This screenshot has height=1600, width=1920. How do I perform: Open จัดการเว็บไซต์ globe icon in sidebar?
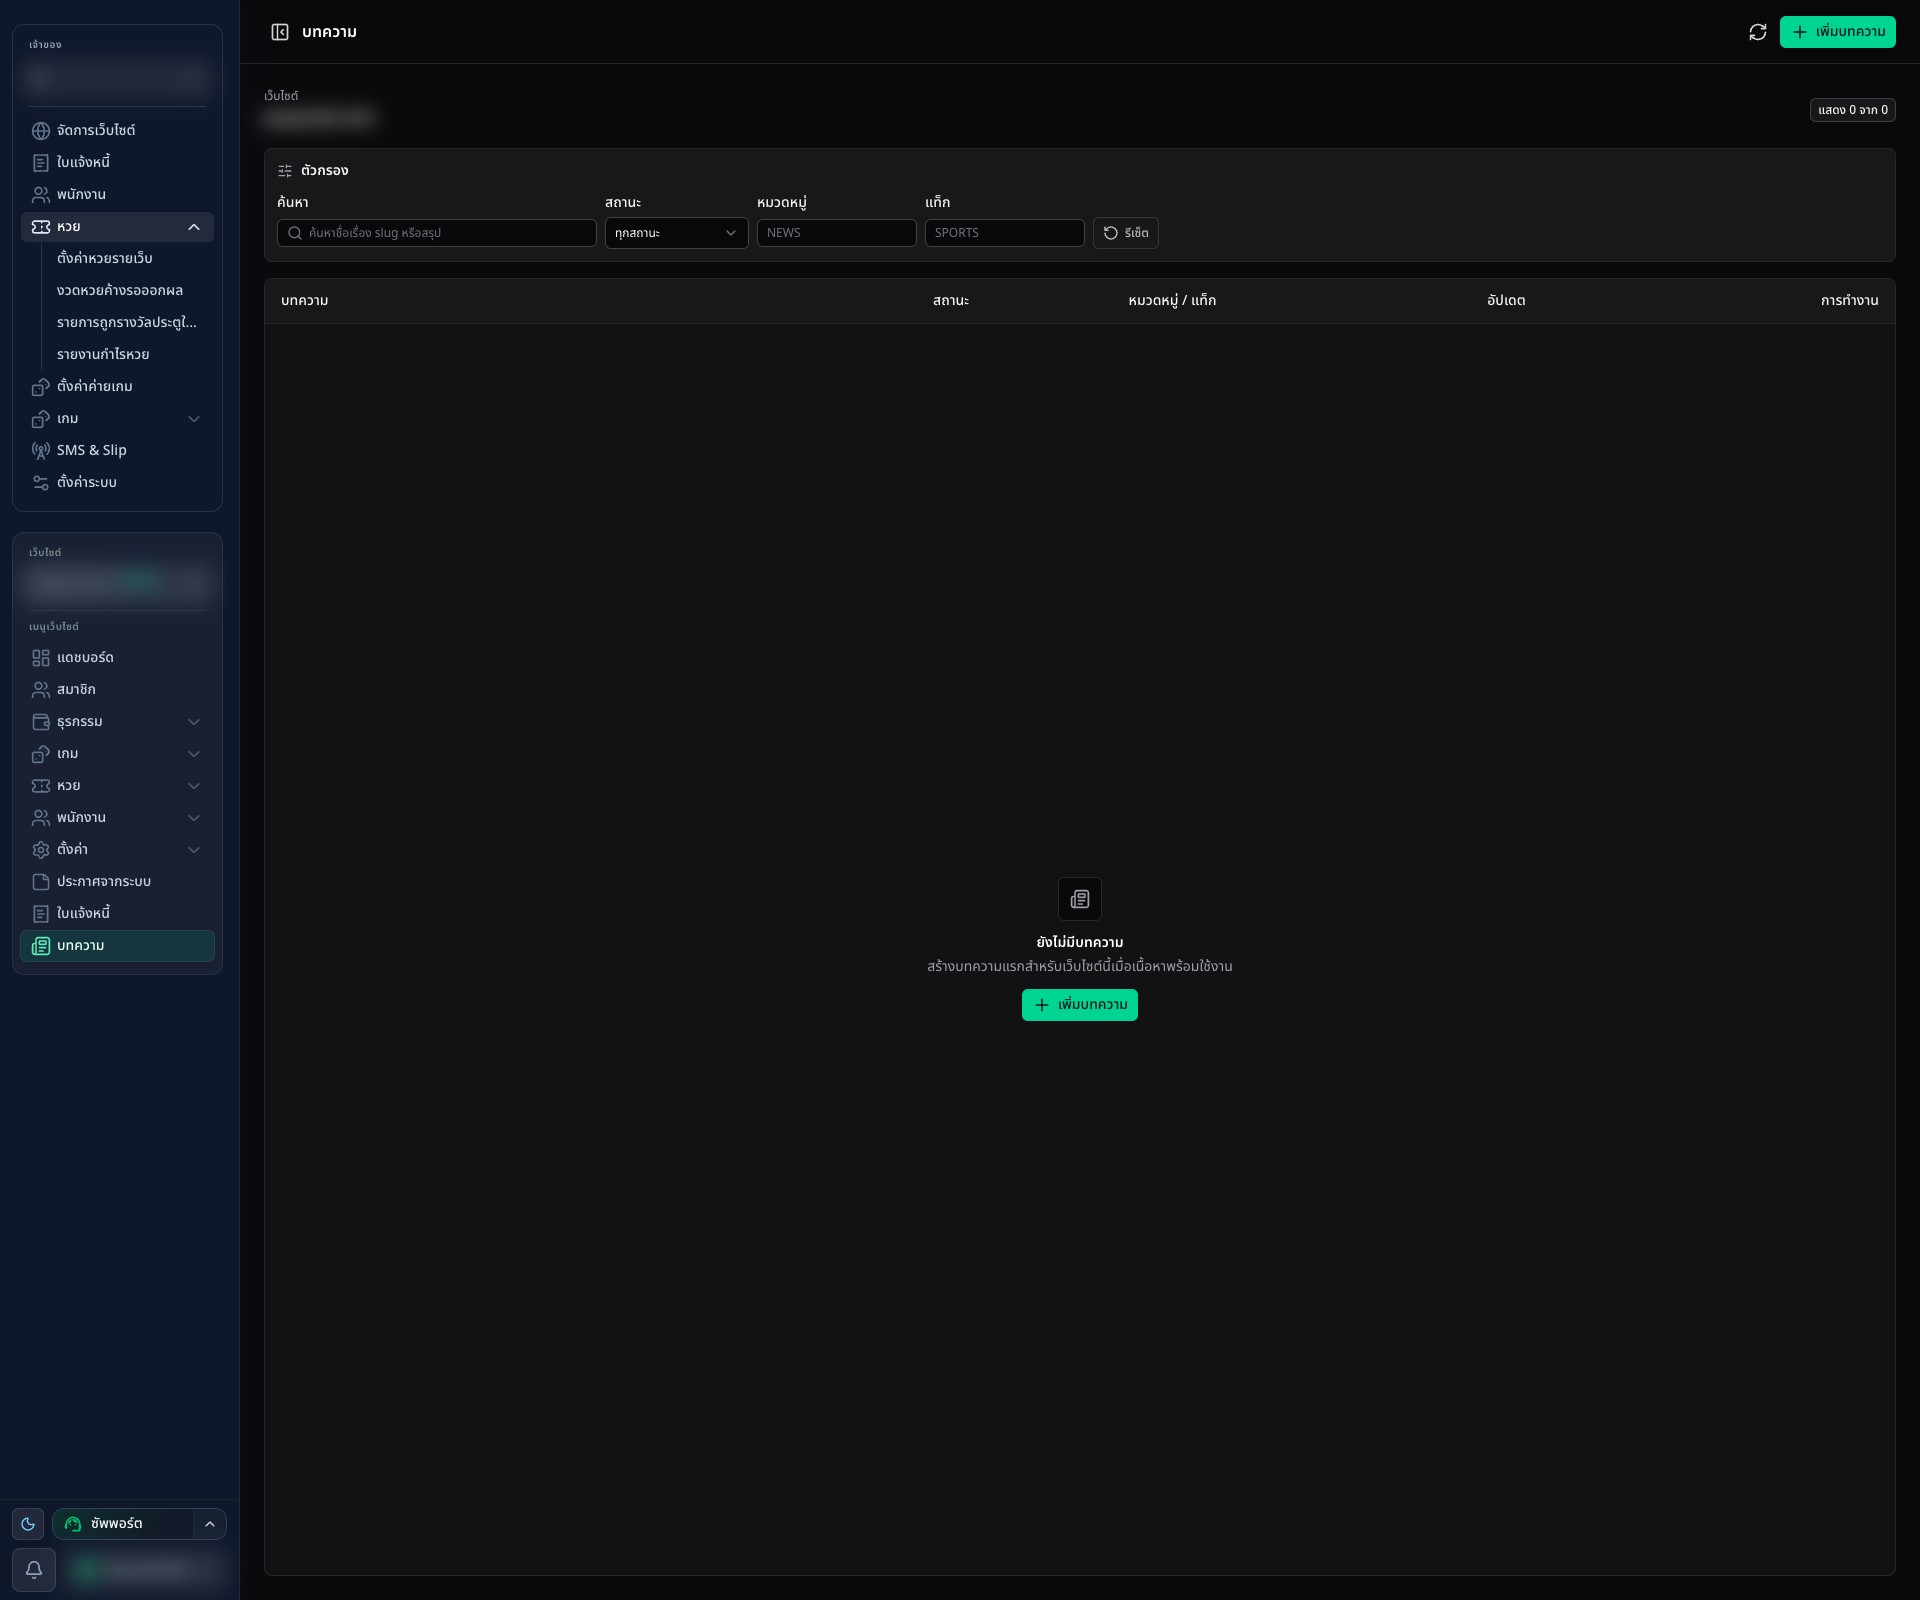[41, 131]
